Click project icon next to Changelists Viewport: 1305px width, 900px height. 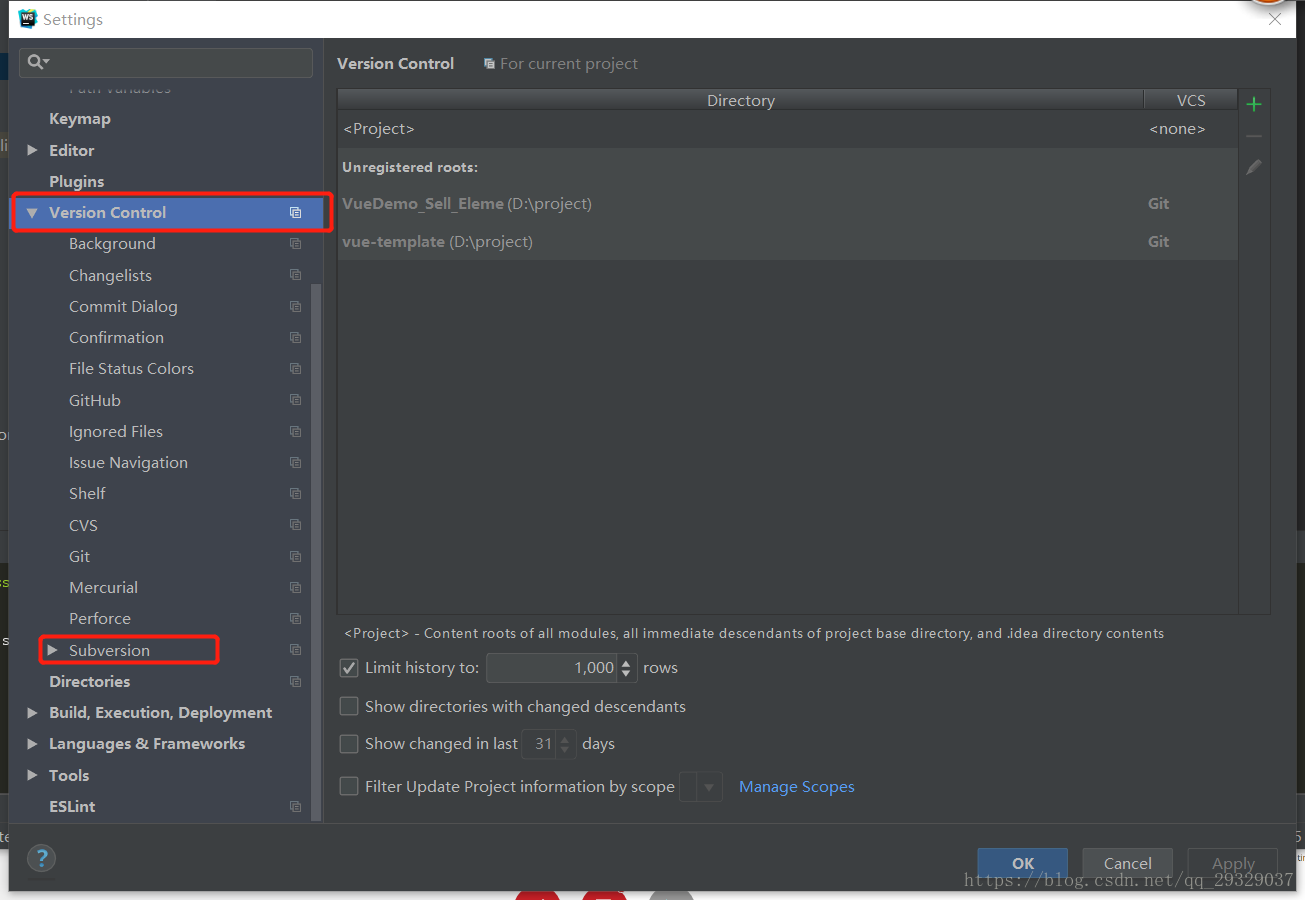295,275
